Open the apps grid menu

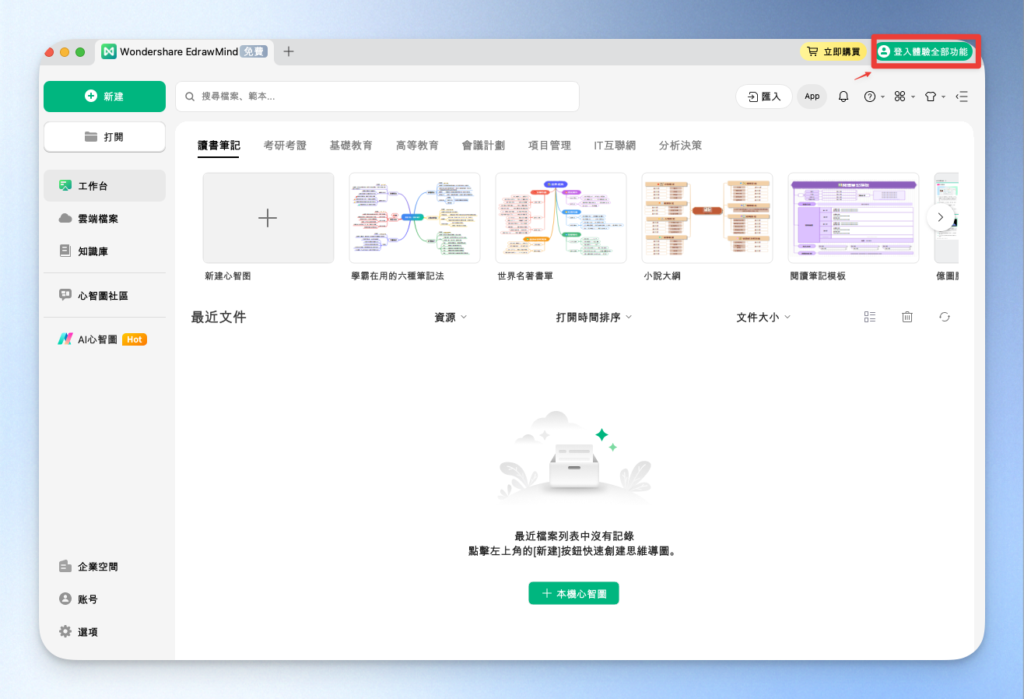(x=904, y=97)
